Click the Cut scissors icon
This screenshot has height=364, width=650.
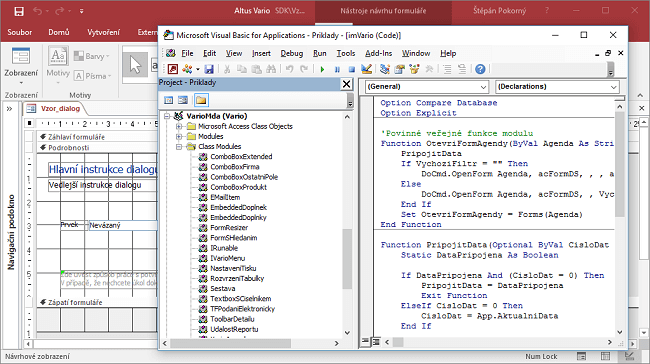pyautogui.click(x=227, y=69)
